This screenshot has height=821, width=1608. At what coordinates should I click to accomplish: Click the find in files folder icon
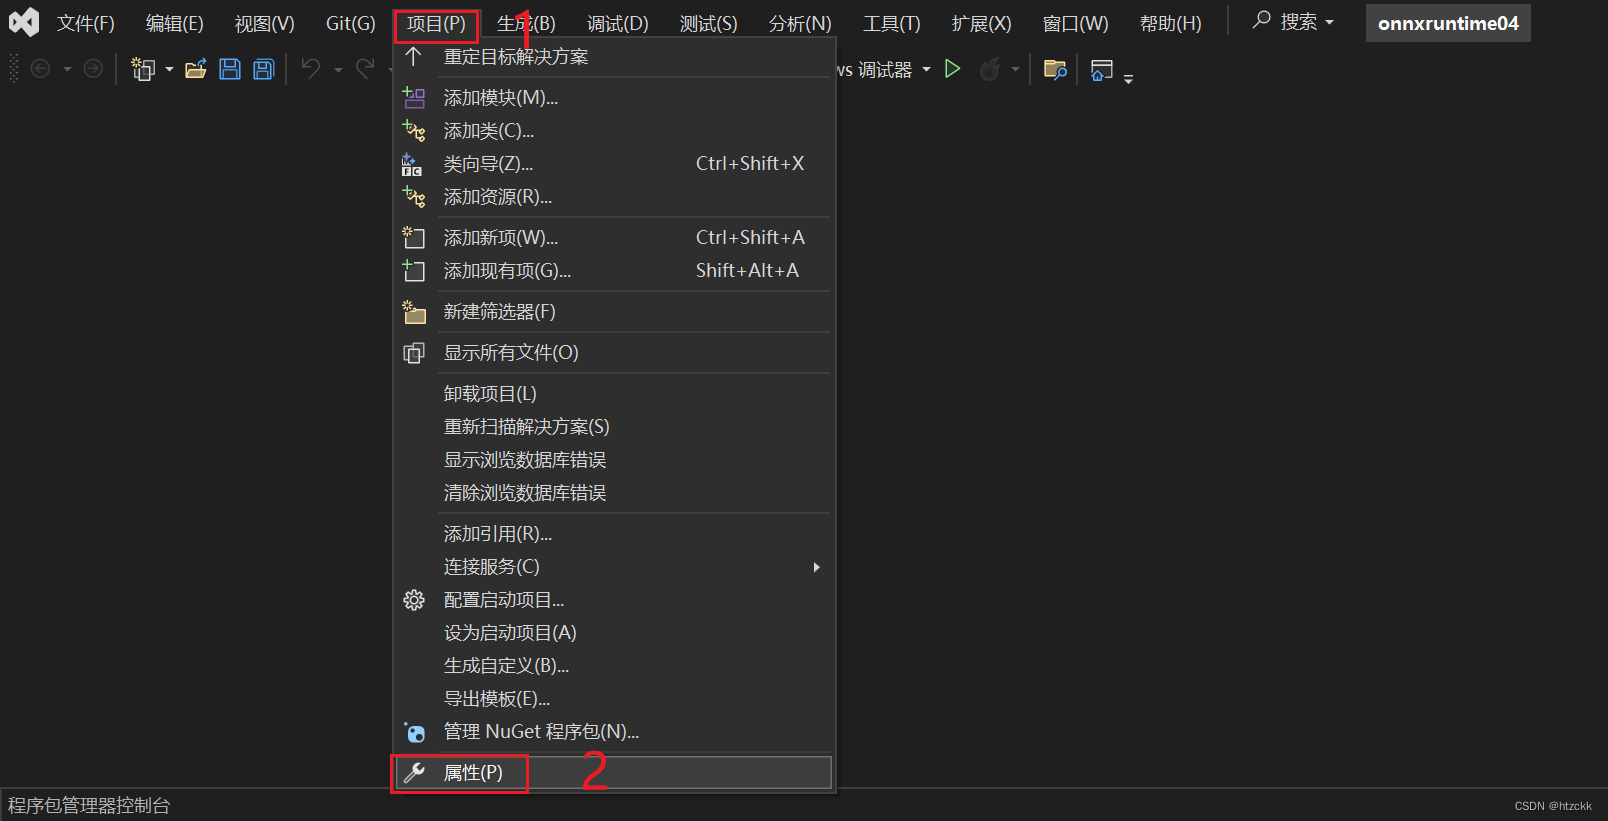[x=1055, y=69]
